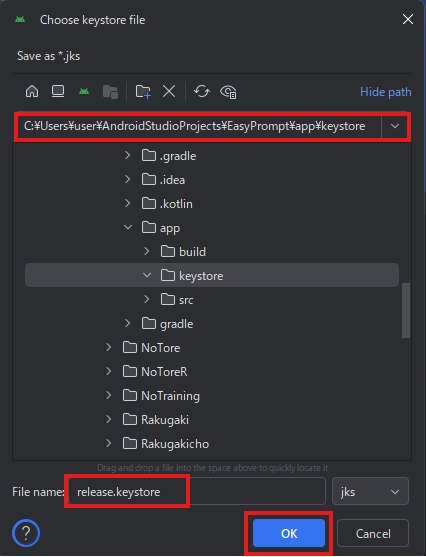Select the gradle folder without leading dot
426x557 pixels.
212,324
